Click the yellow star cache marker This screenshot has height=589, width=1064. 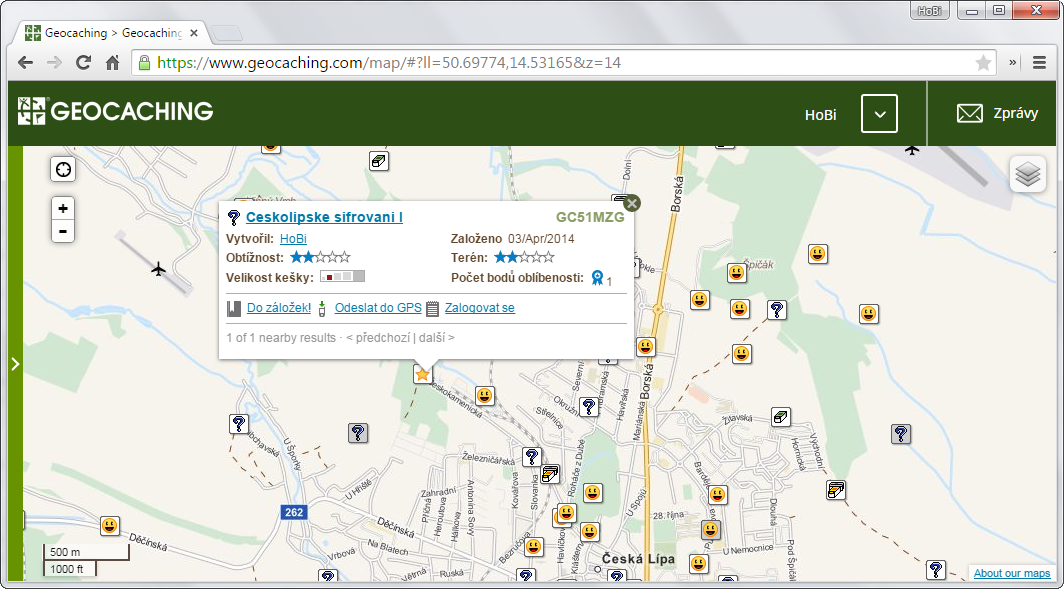coord(422,374)
